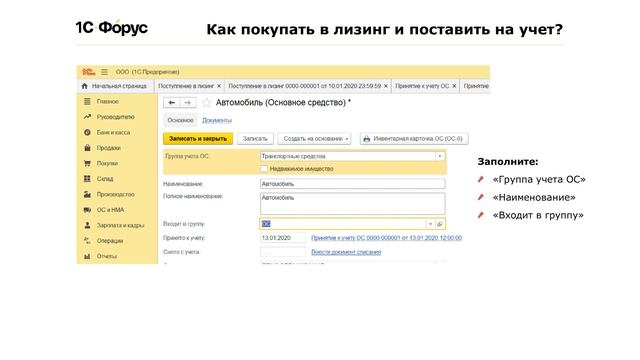
Task: Open the Принятие к учету ОС 0000-000001 link
Action: (387, 238)
